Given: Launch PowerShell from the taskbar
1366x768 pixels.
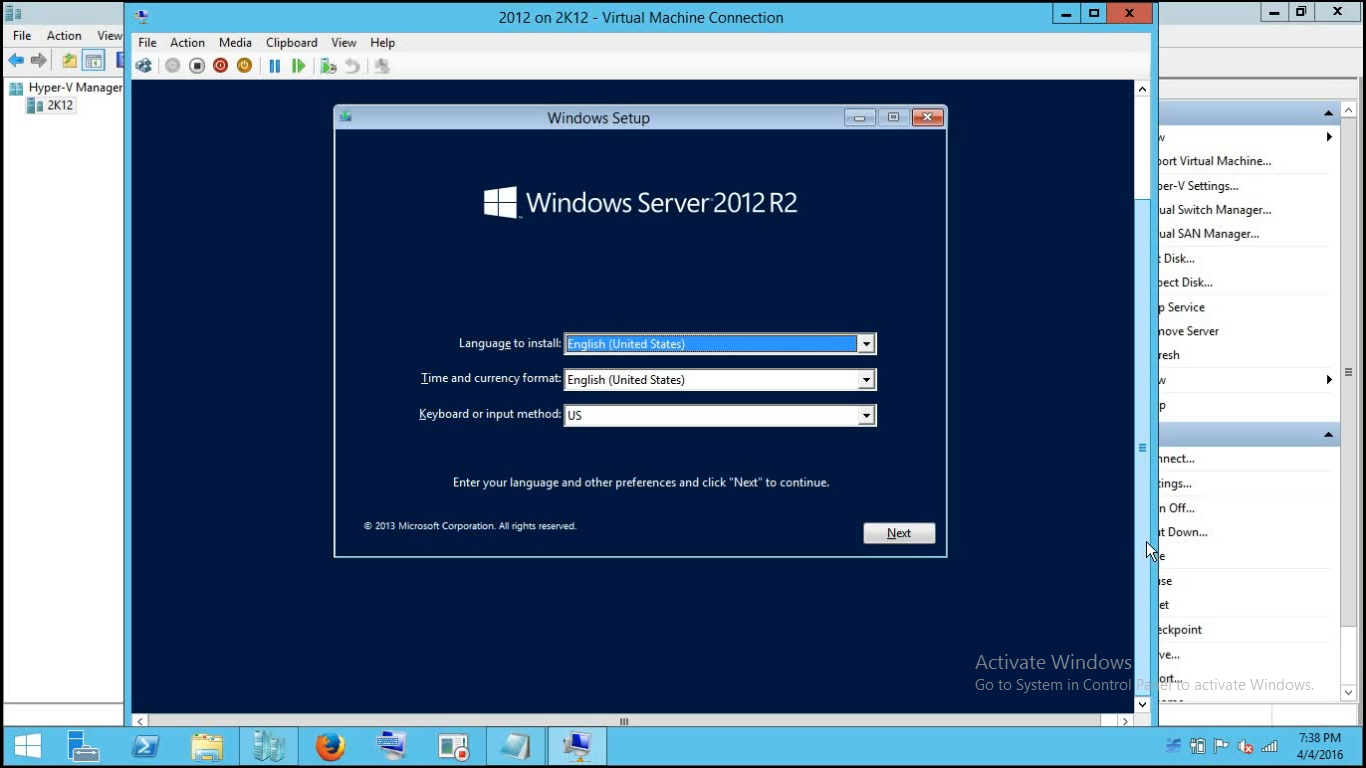Looking at the screenshot, I should click(145, 746).
